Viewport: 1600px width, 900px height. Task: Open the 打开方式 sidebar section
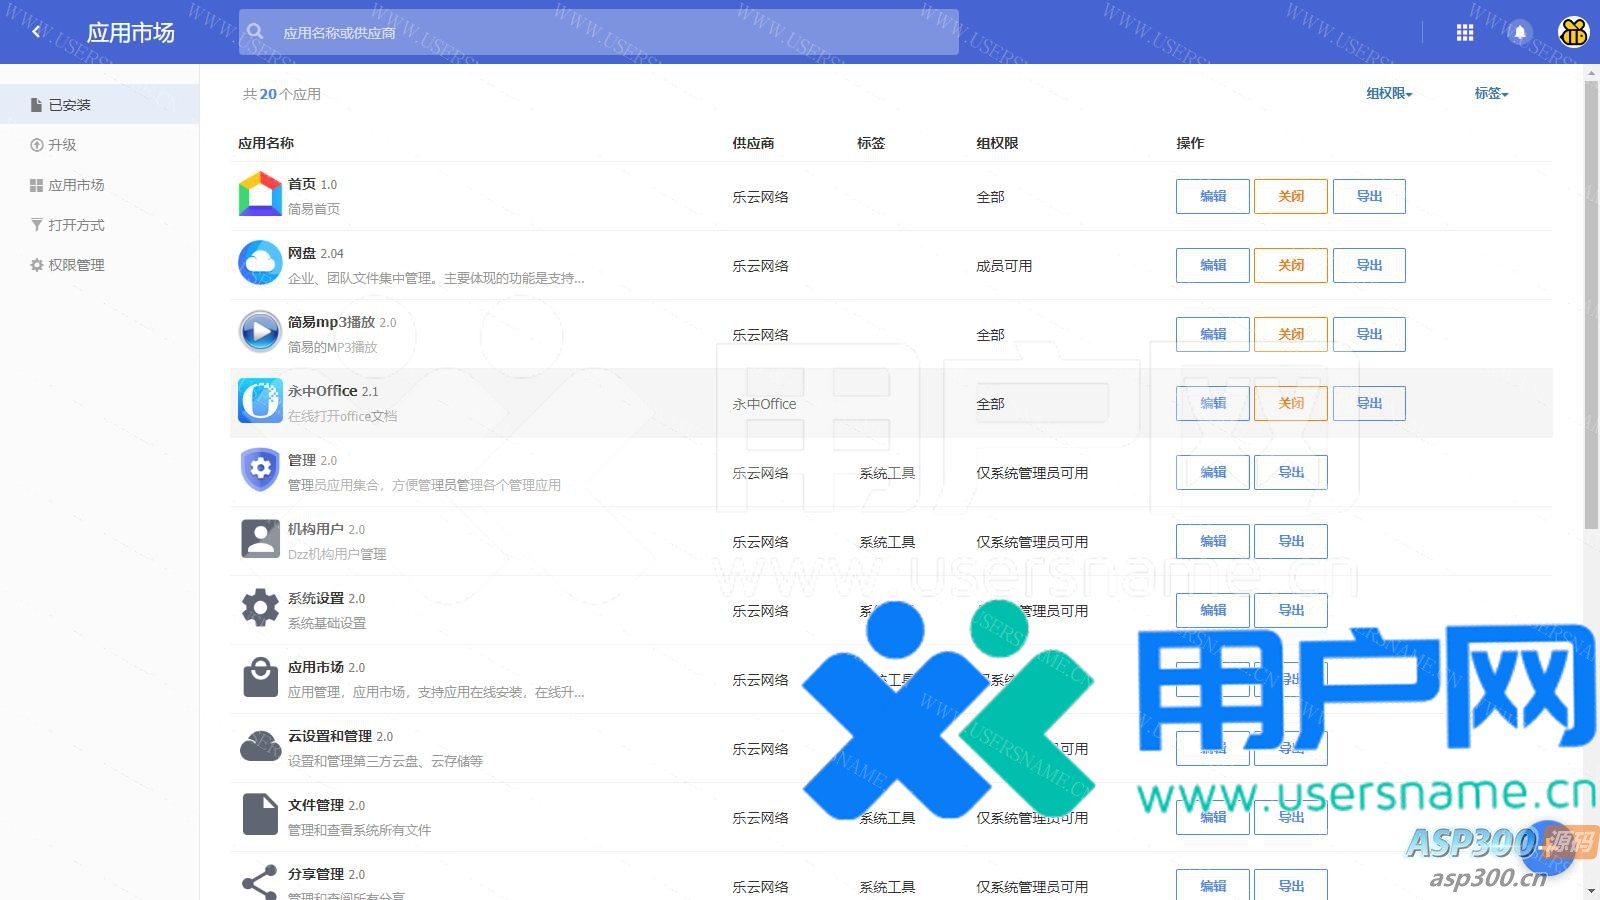[x=100, y=224]
